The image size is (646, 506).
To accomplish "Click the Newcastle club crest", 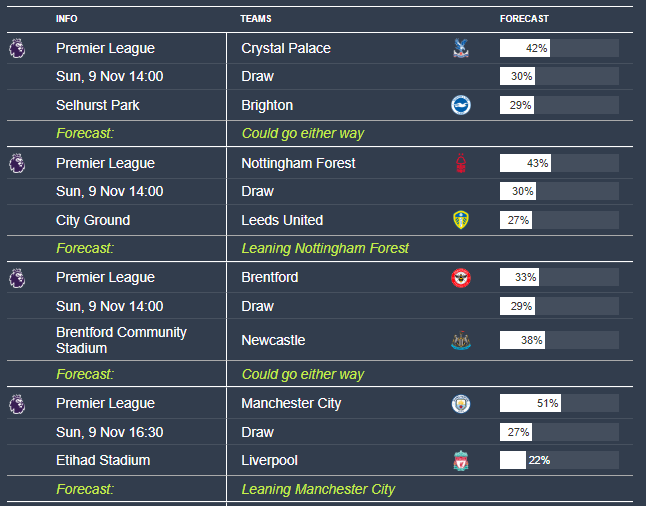I will (460, 340).
